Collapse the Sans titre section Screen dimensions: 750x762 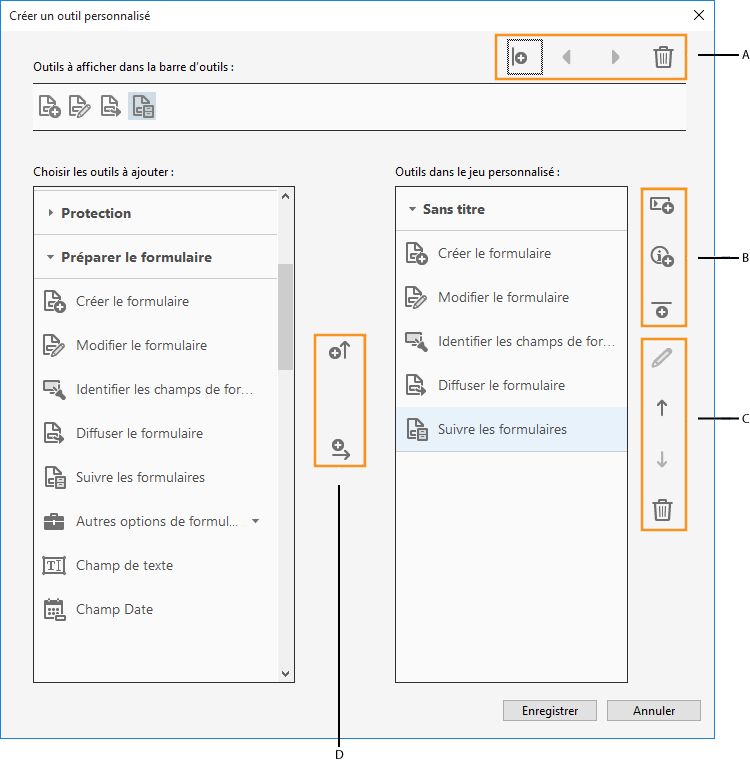[412, 210]
